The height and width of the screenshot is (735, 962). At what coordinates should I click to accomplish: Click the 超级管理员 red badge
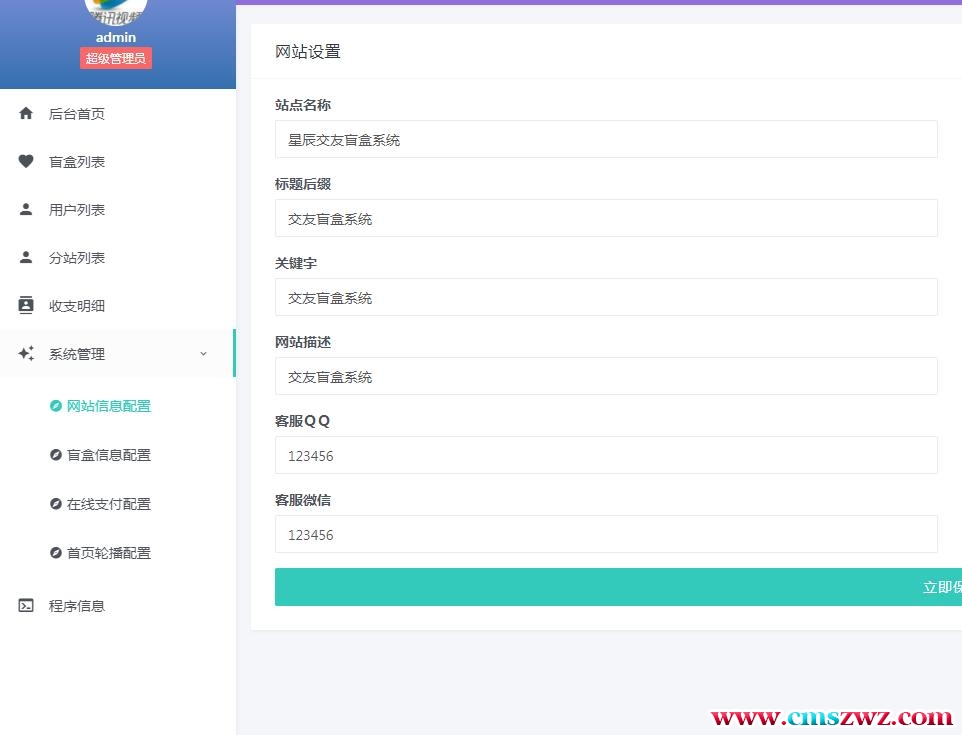click(x=116, y=58)
